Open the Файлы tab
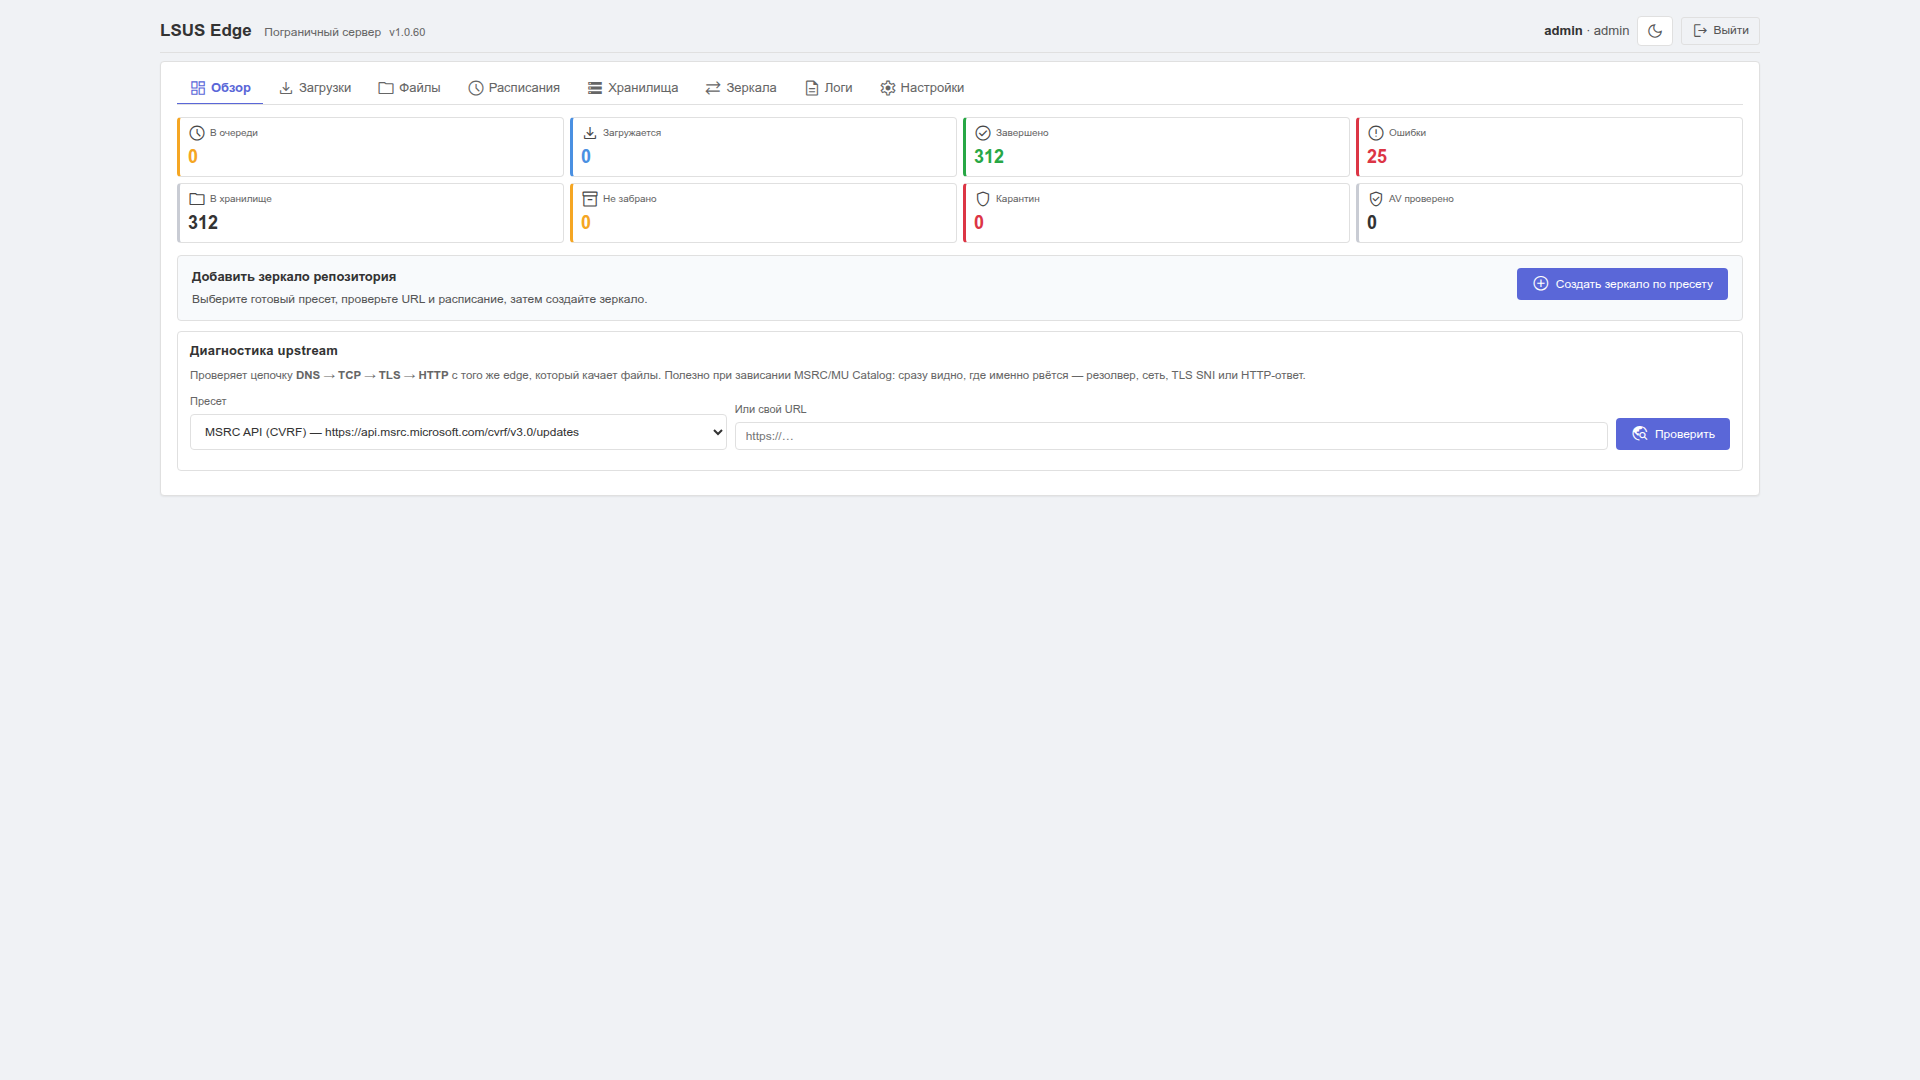 (409, 88)
